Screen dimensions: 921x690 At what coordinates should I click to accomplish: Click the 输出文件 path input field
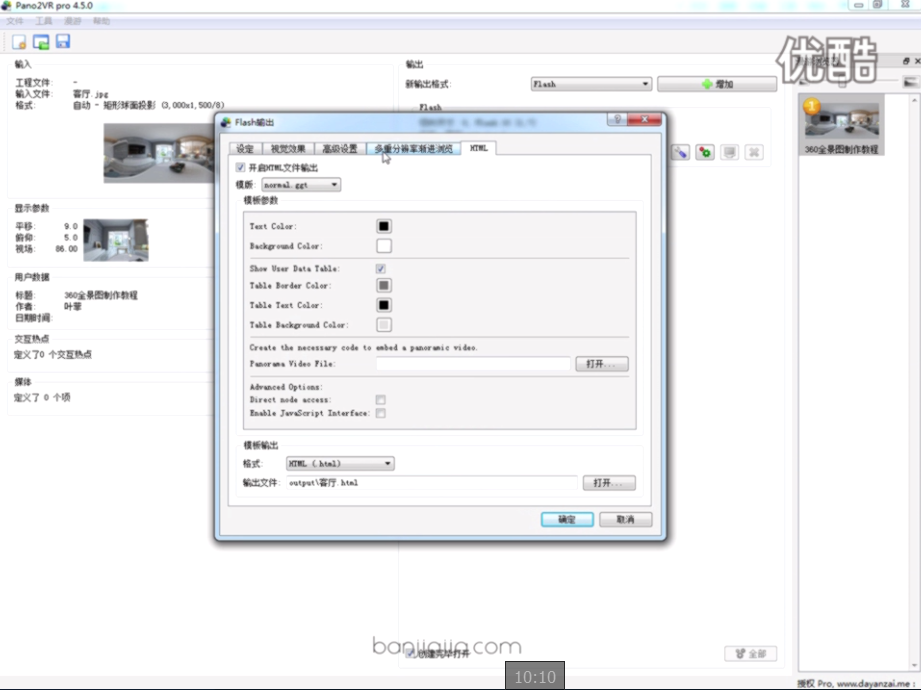coord(432,483)
